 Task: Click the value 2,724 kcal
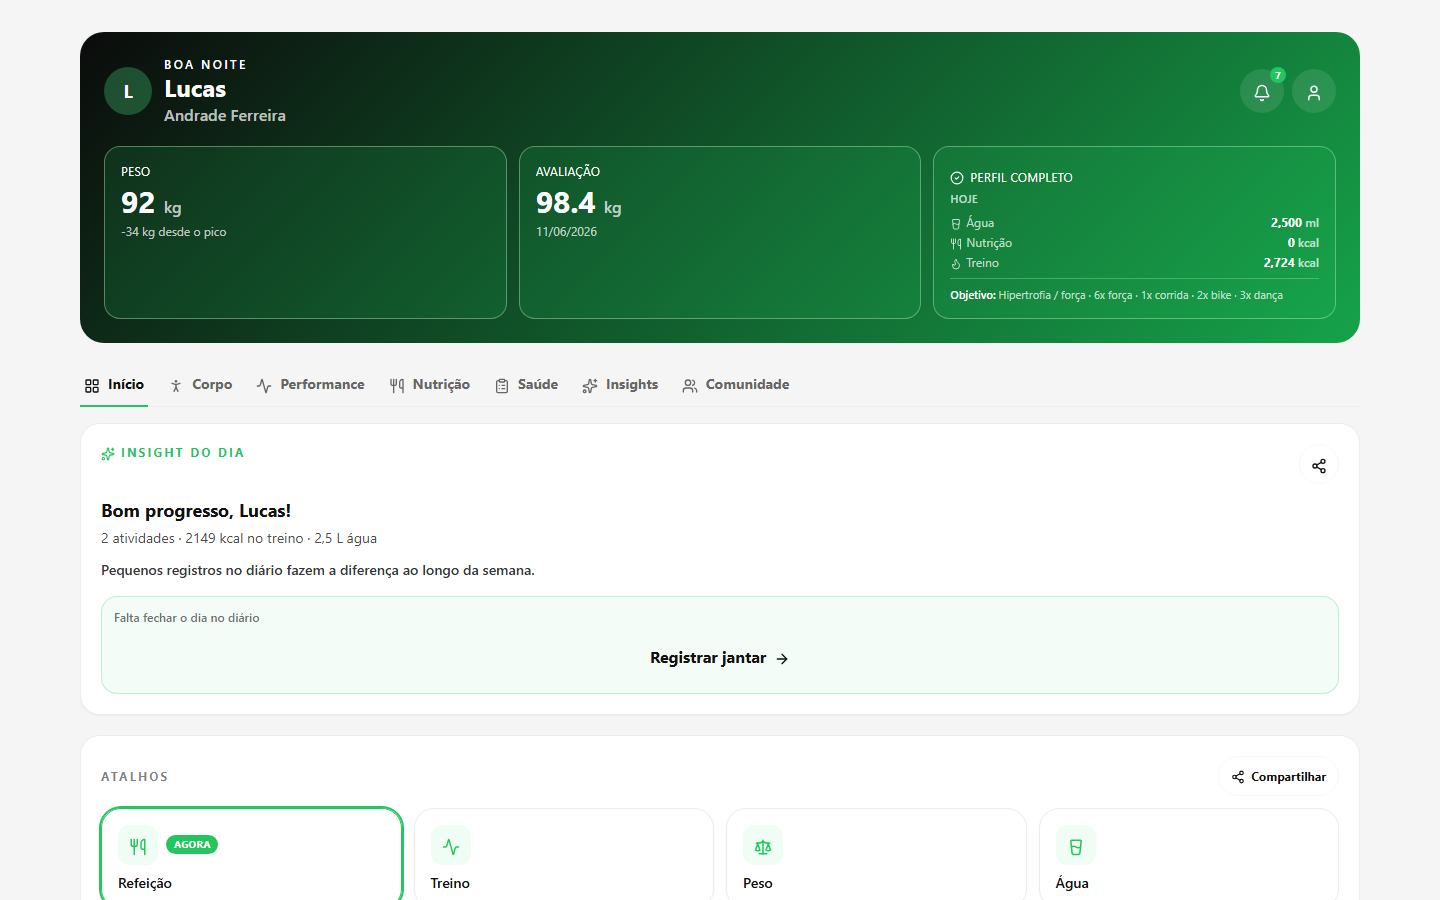point(1291,263)
